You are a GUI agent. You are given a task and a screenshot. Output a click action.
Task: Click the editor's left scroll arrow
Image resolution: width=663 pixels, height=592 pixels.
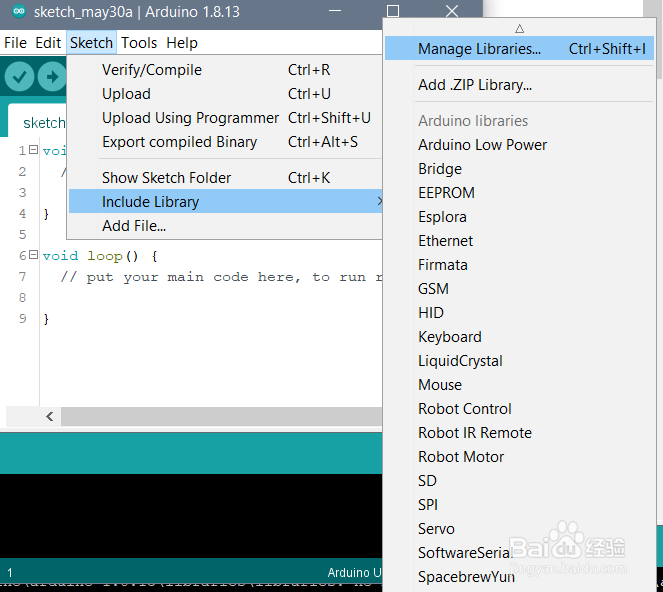49,417
